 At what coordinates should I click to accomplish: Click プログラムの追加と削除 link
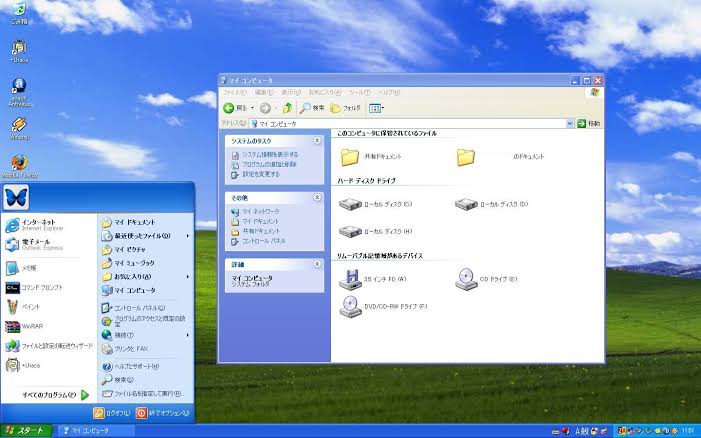click(269, 164)
